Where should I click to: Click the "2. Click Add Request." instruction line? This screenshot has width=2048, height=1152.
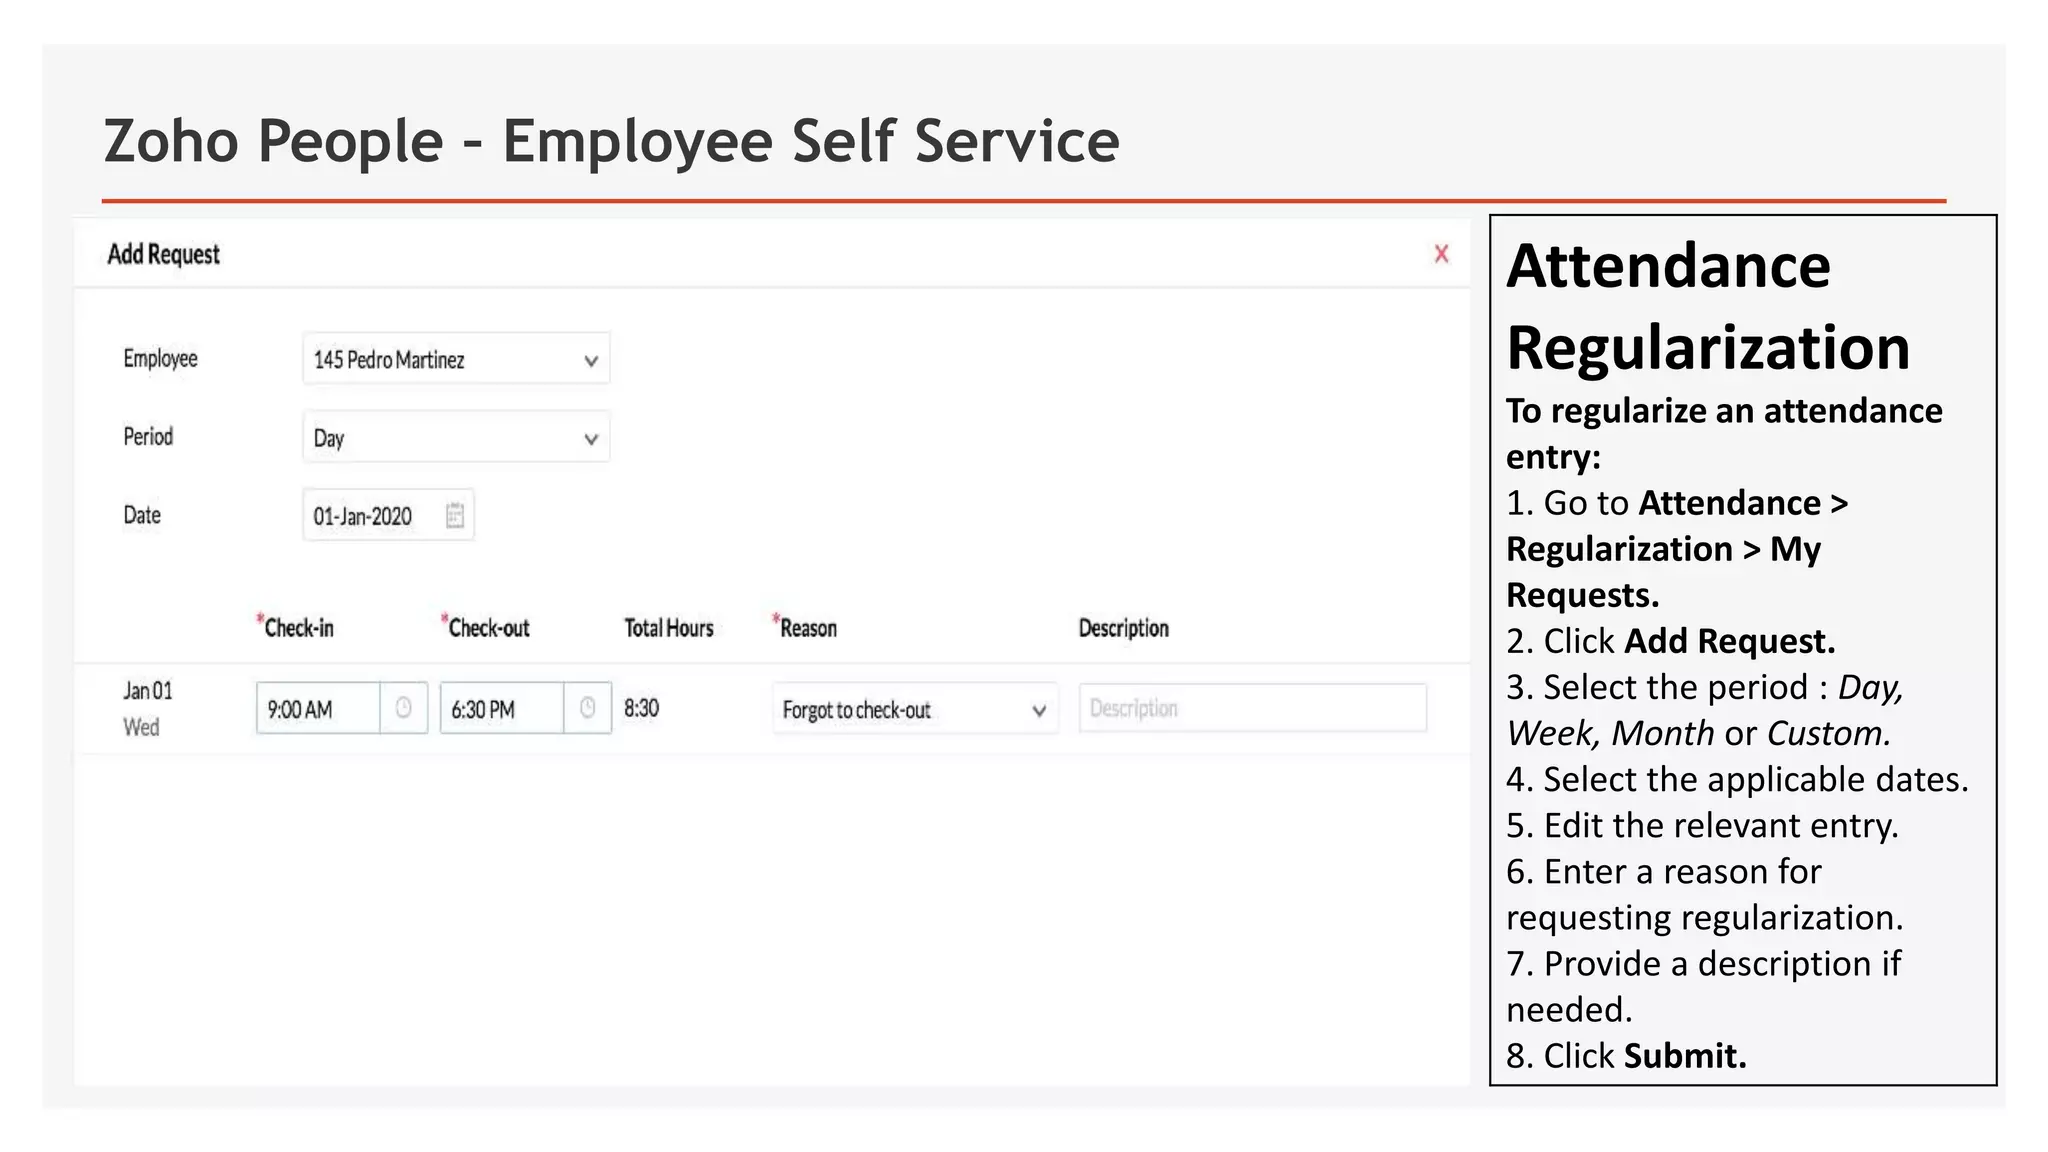[x=1670, y=640]
